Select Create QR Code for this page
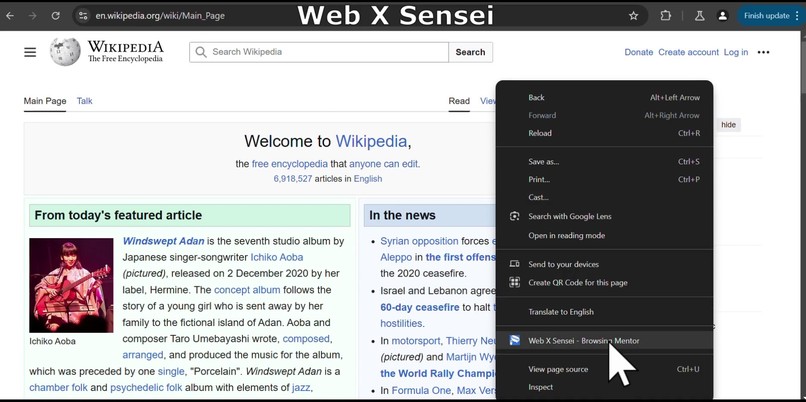Screen dimensions: 806x402 (x=604, y=283)
